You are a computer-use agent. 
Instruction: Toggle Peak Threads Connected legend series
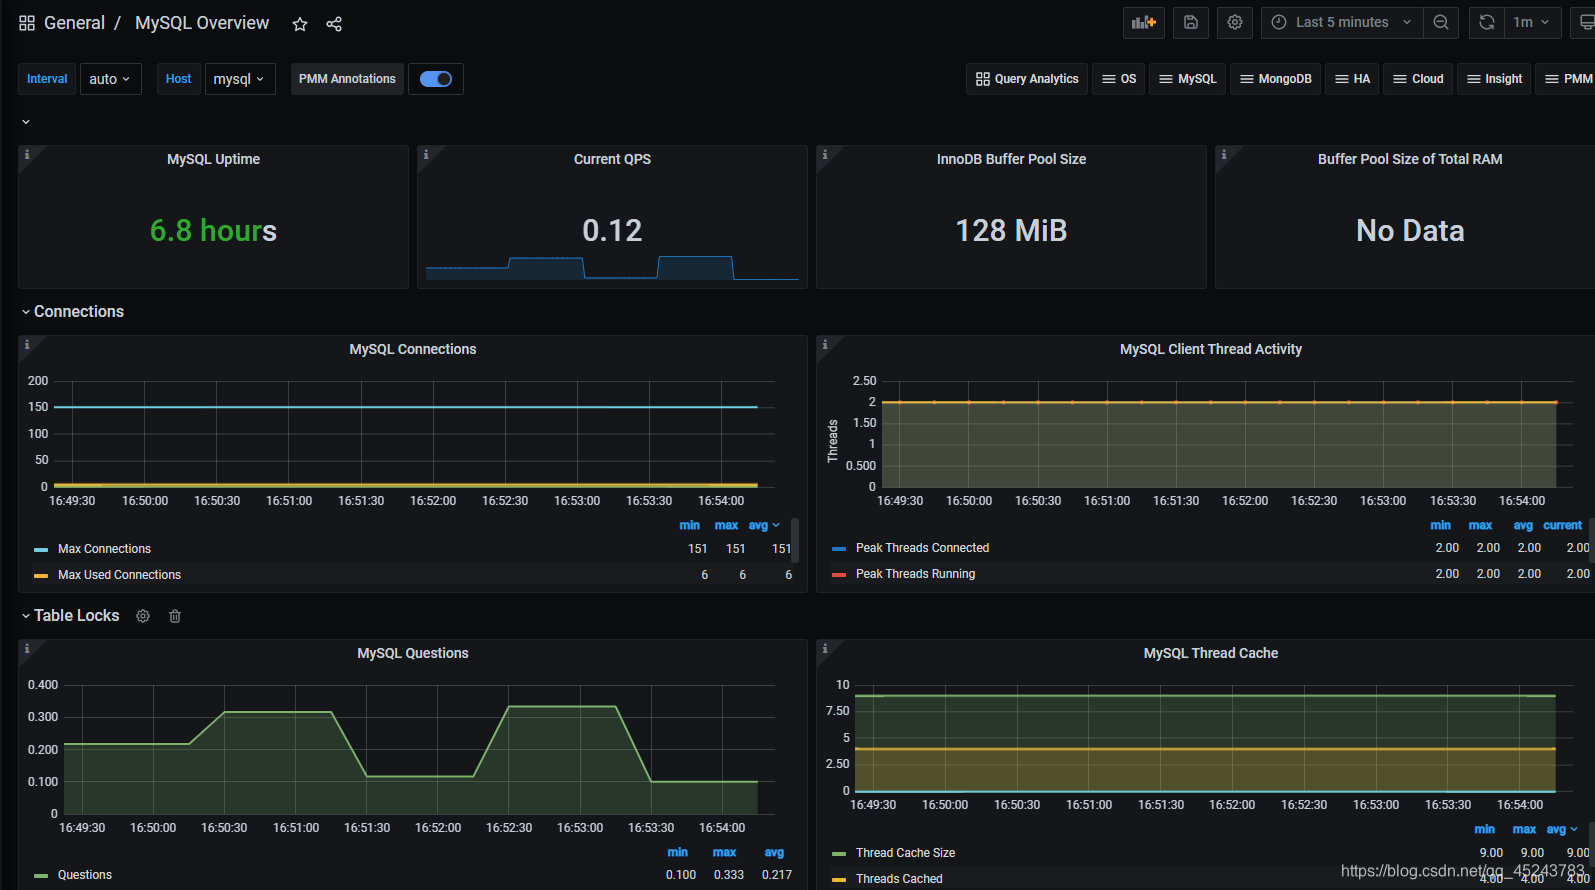922,548
